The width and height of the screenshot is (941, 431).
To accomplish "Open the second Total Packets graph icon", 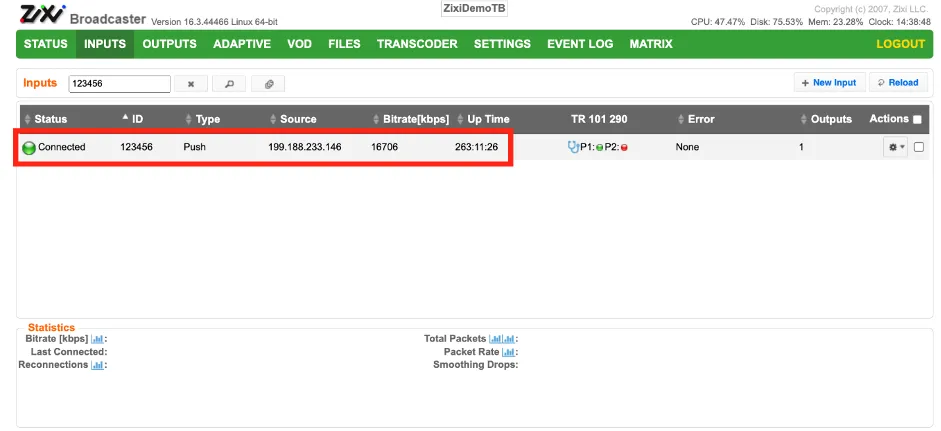I will click(x=509, y=340).
